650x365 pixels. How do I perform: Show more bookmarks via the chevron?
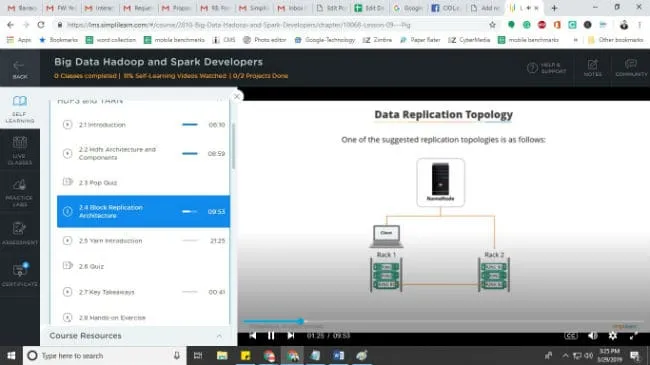pos(575,40)
